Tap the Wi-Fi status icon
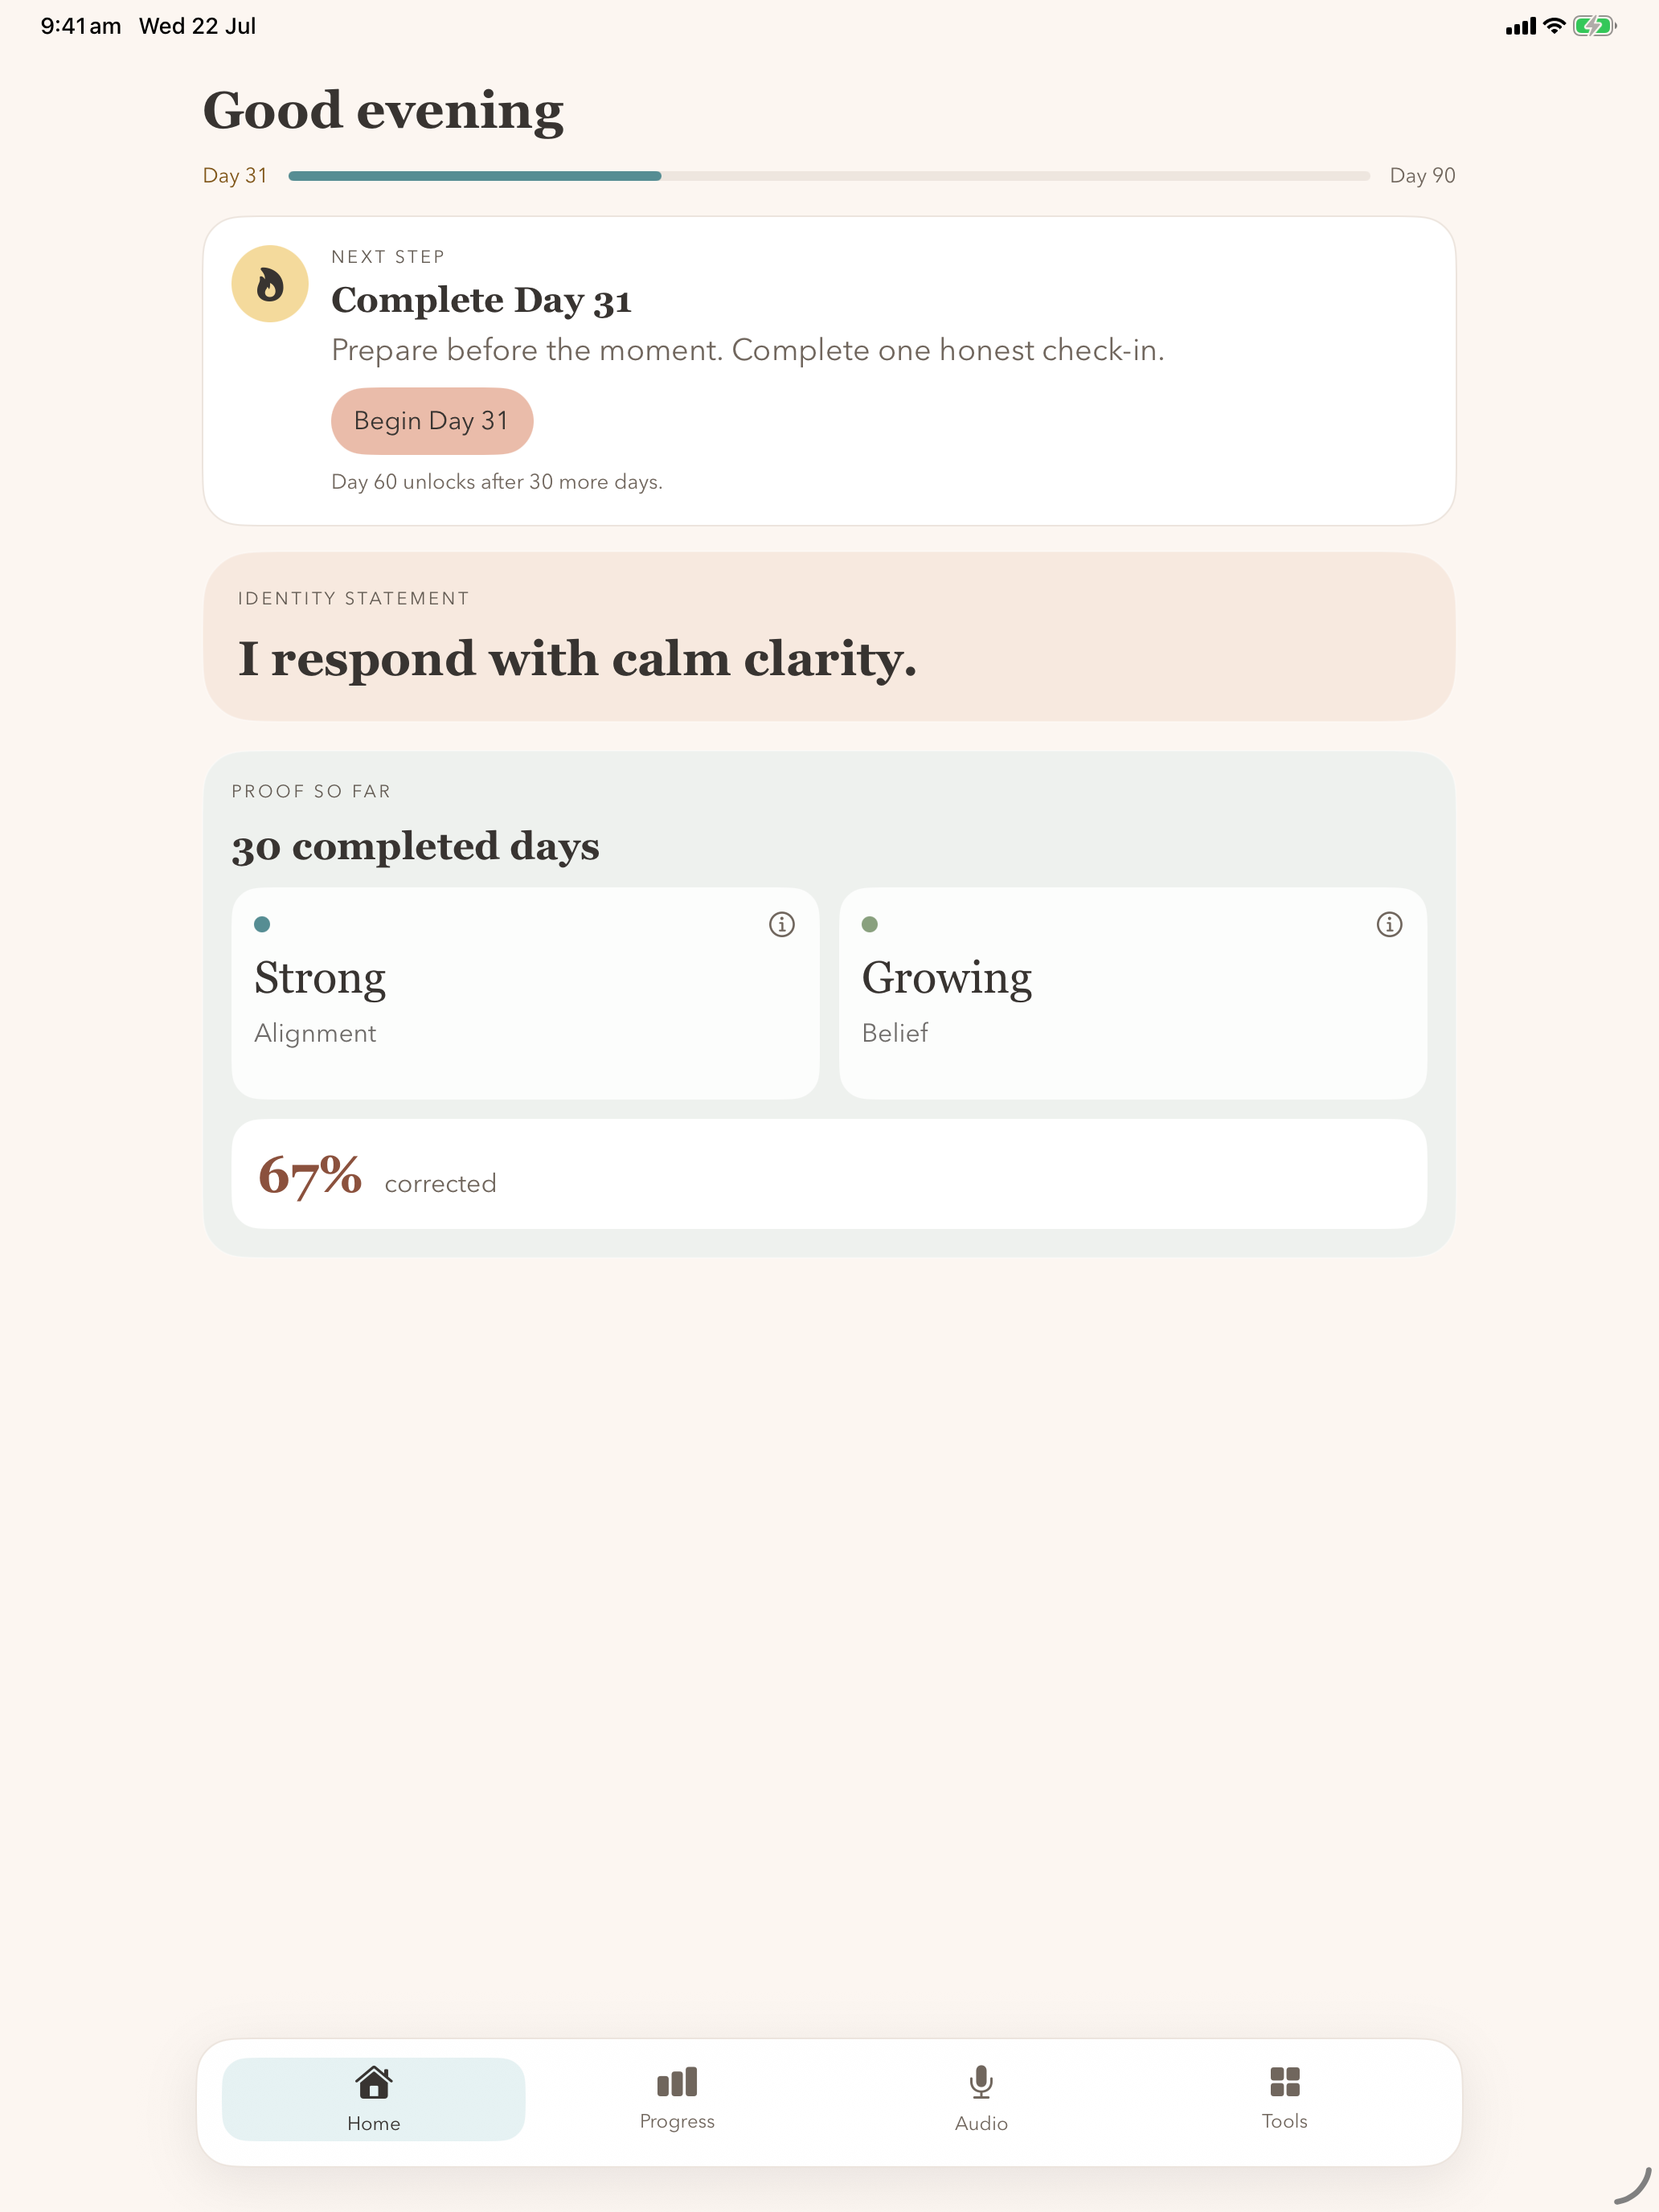This screenshot has height=2212, width=1659. (x=1553, y=26)
